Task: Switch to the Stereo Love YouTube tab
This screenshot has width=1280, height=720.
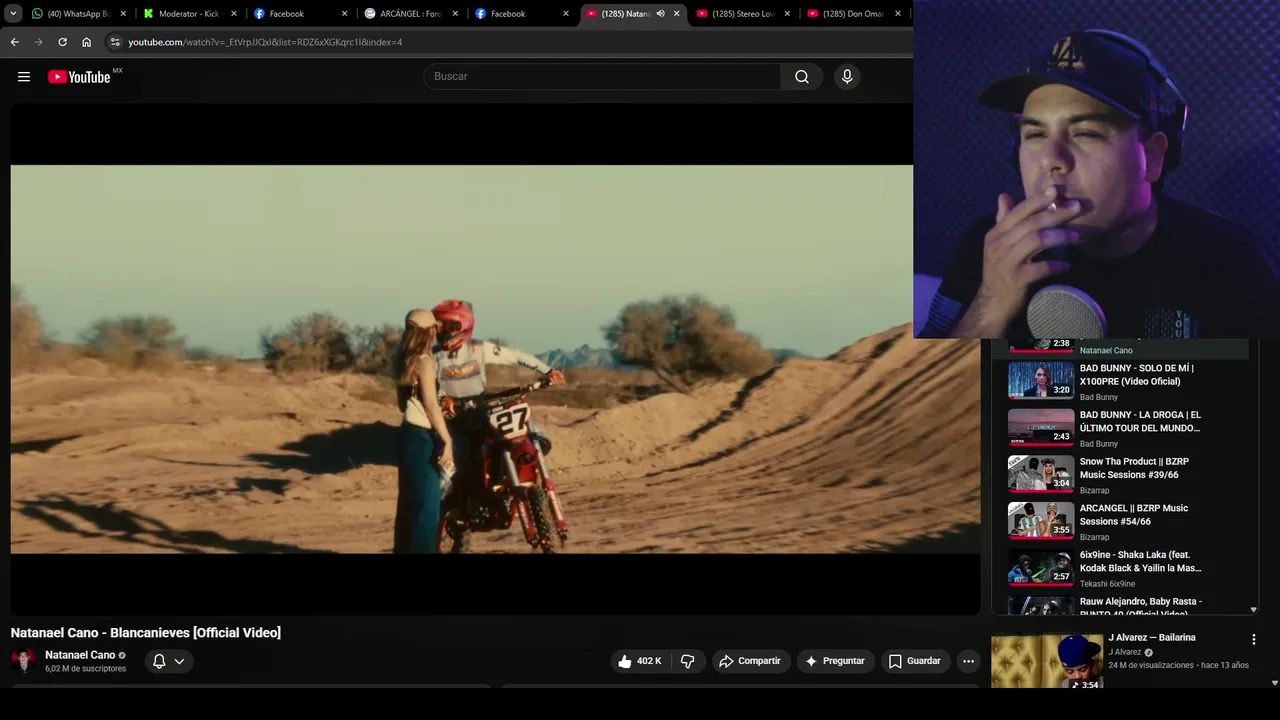Action: 742,14
